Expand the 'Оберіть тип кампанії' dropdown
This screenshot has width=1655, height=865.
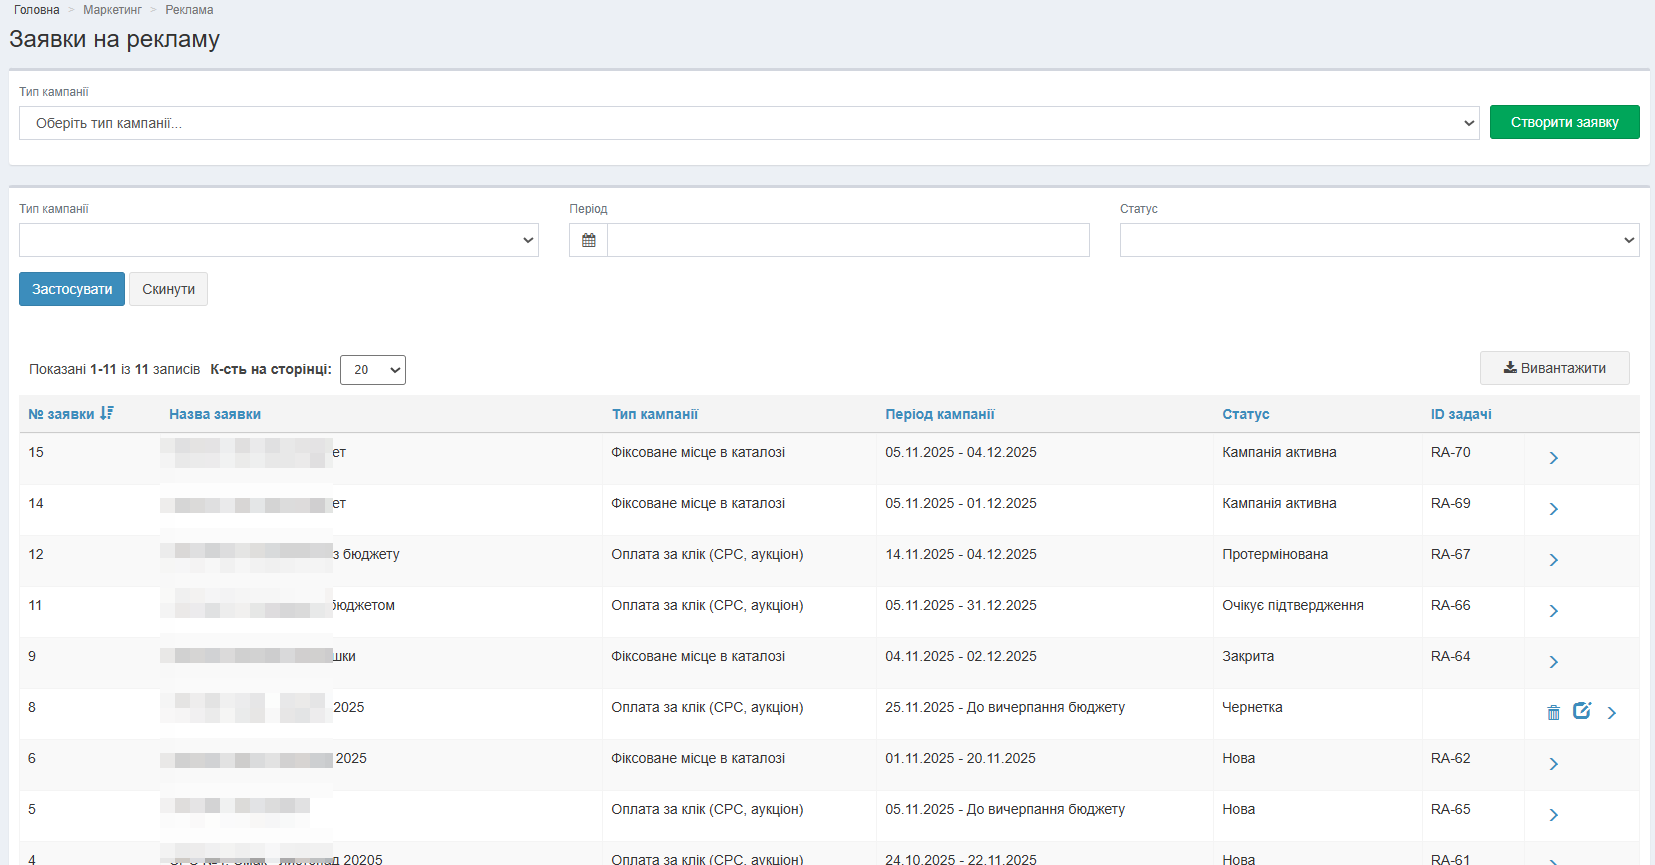748,123
